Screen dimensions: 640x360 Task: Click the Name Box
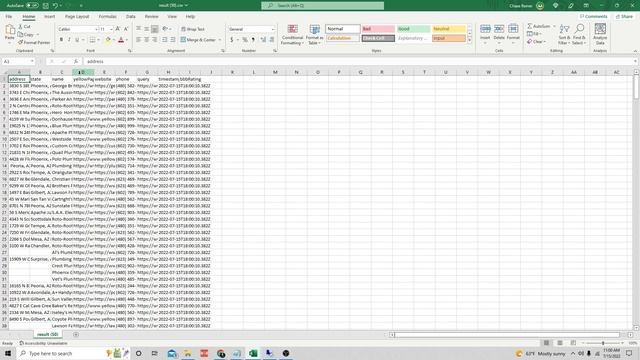[x=18, y=61]
